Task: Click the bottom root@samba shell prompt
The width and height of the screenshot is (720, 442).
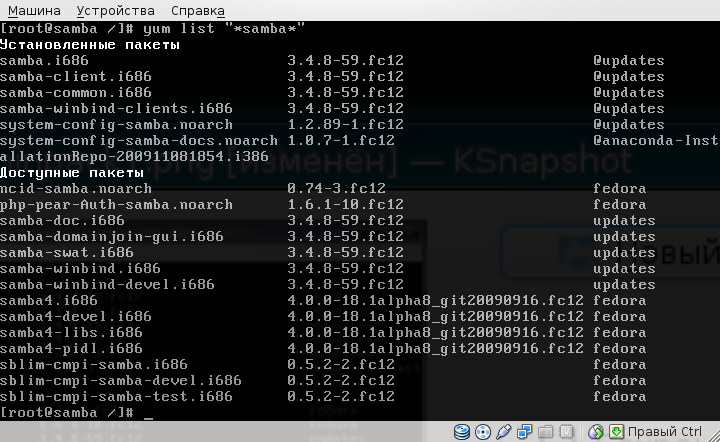Action: click(67, 413)
